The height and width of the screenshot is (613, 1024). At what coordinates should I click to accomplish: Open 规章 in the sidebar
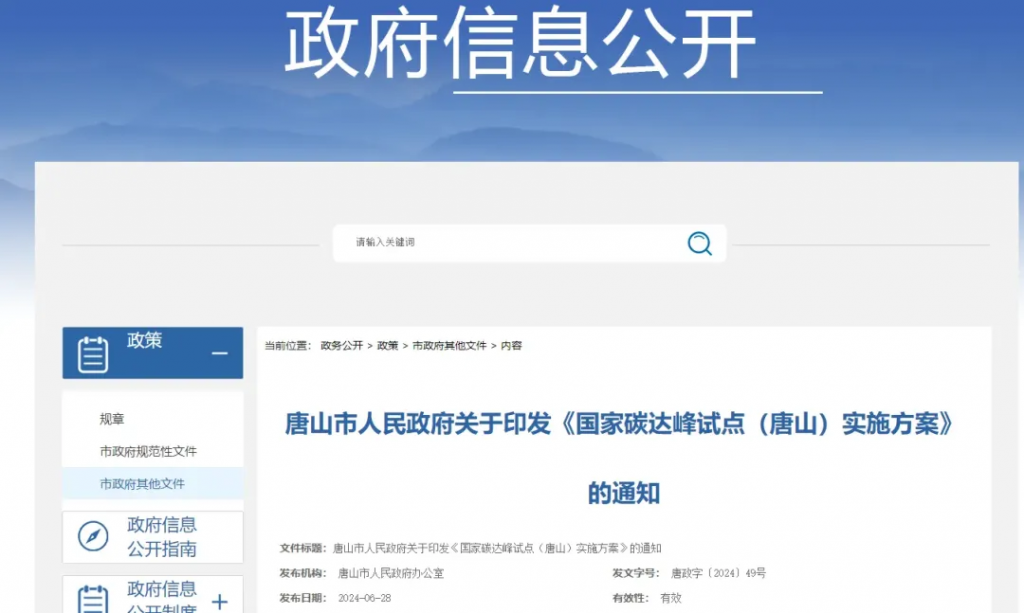112,420
